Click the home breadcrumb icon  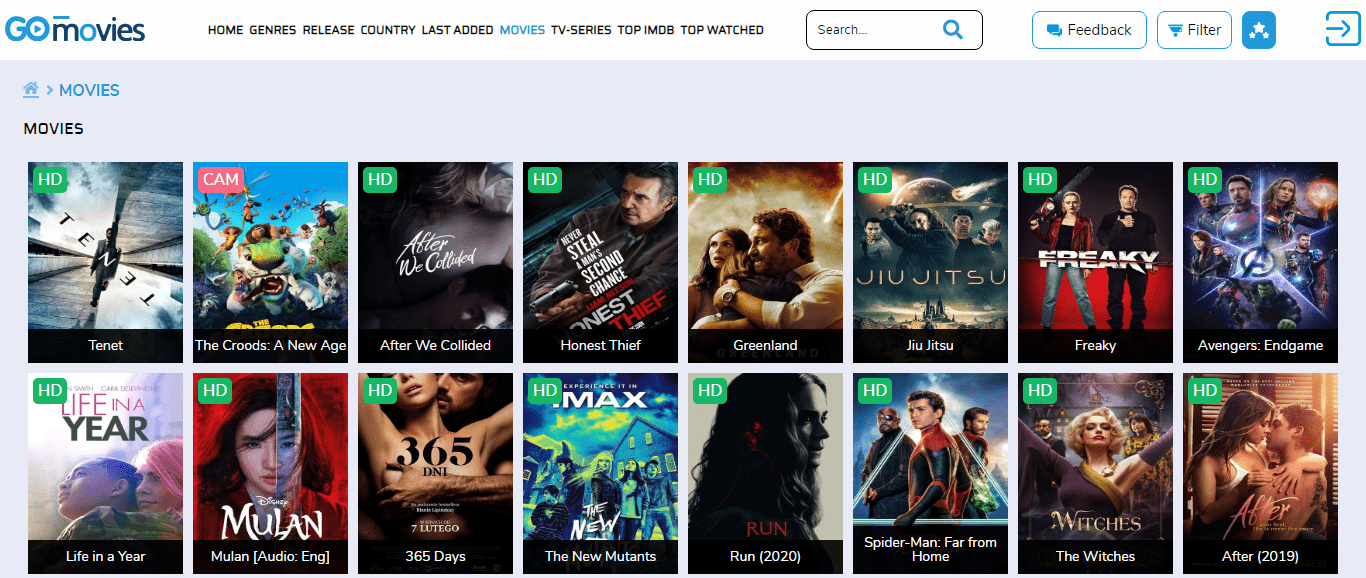31,90
